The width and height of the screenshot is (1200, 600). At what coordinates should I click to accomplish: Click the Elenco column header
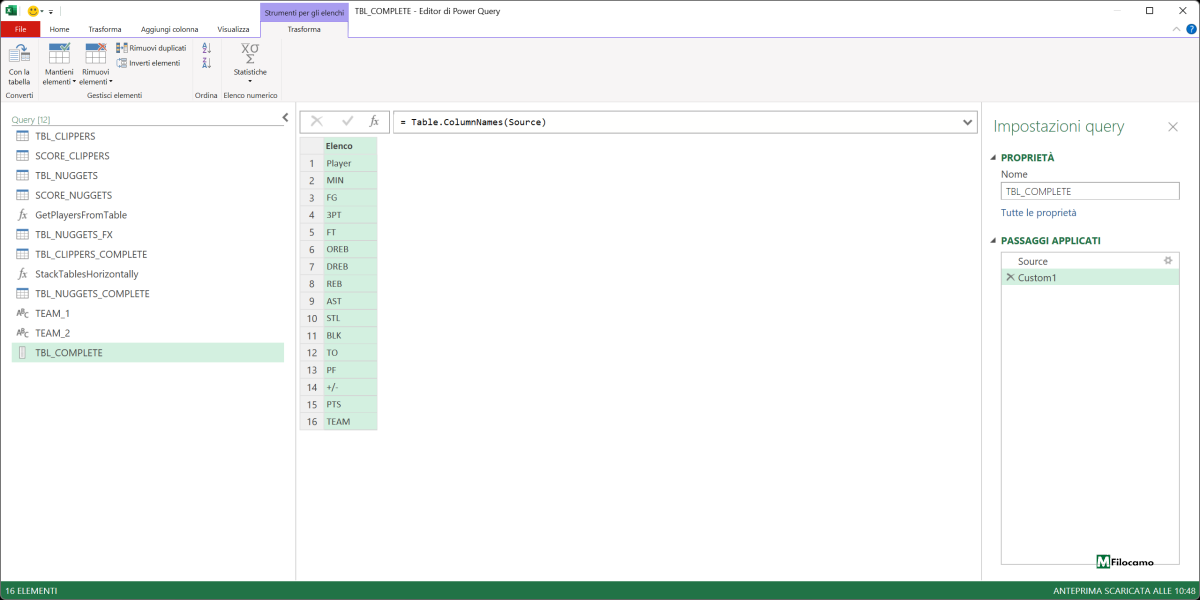coord(350,146)
